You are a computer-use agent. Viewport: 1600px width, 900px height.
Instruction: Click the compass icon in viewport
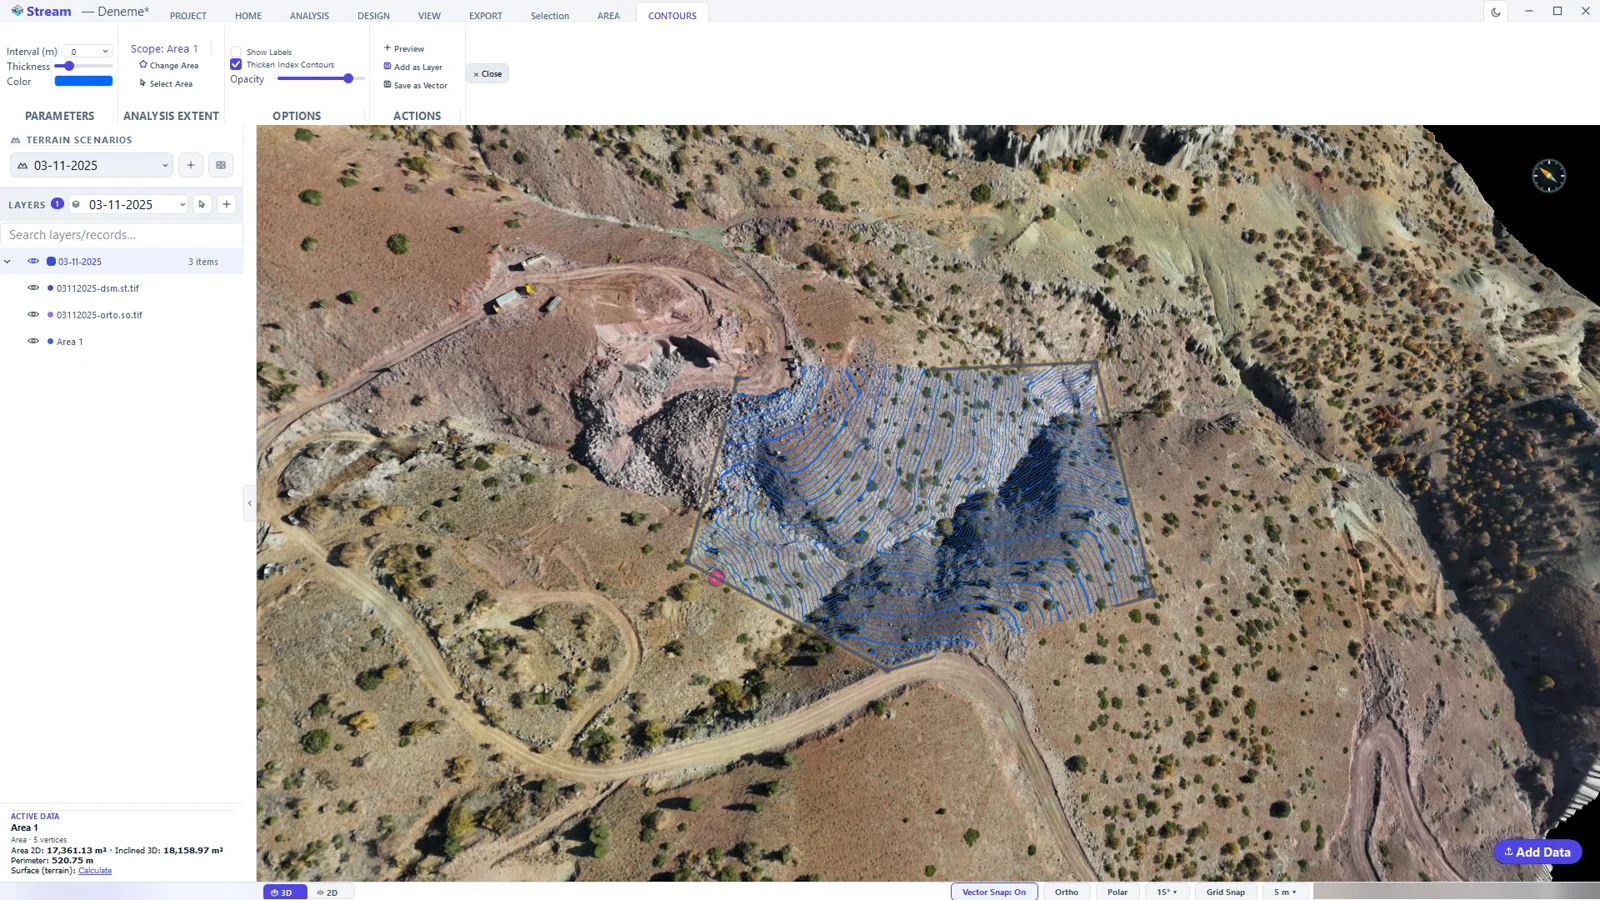(1548, 176)
